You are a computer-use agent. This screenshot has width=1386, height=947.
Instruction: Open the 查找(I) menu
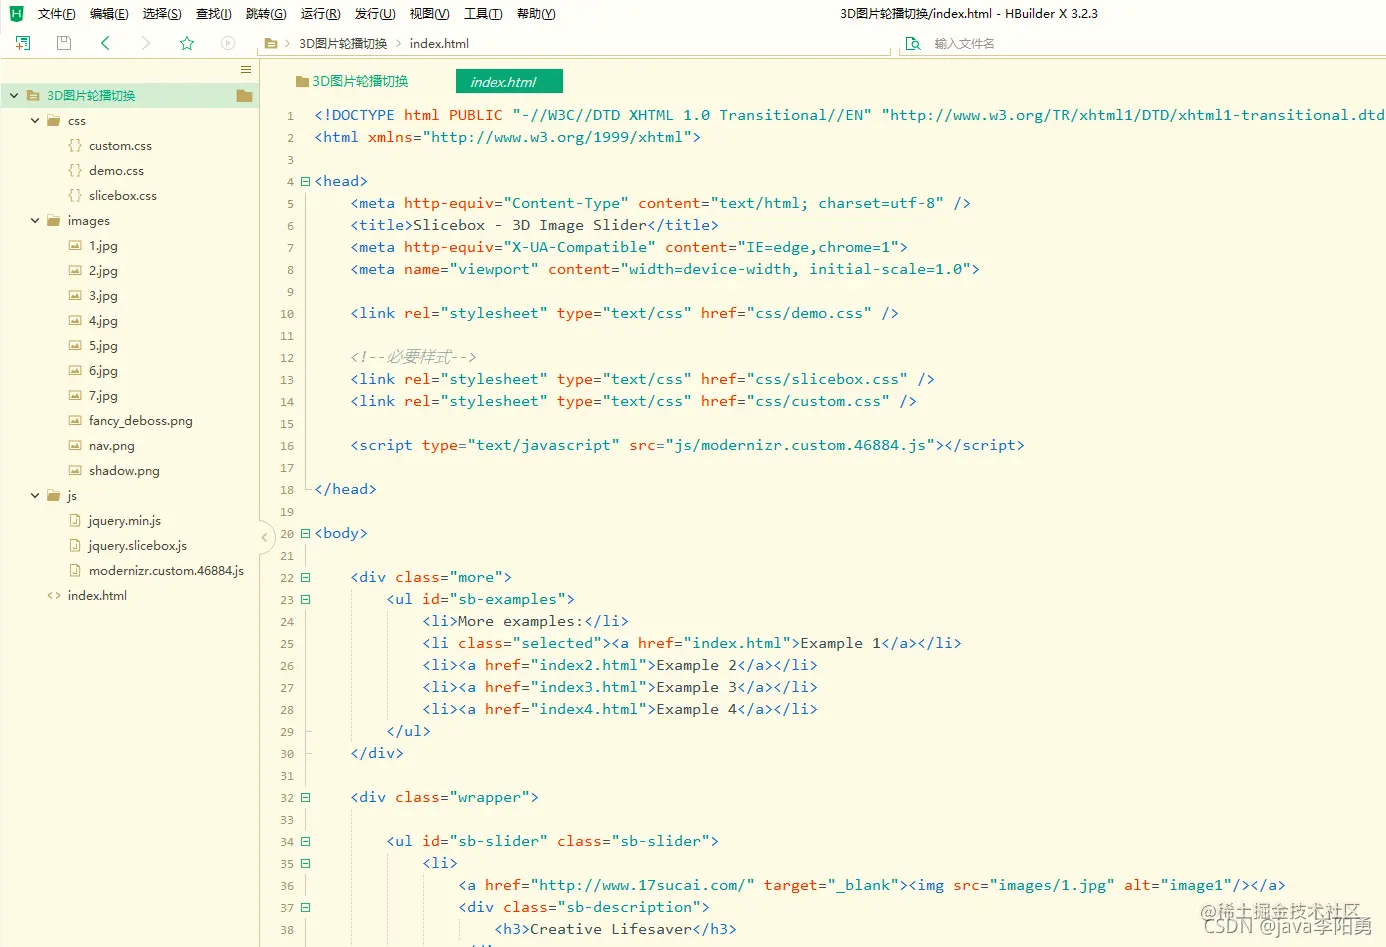(x=214, y=14)
